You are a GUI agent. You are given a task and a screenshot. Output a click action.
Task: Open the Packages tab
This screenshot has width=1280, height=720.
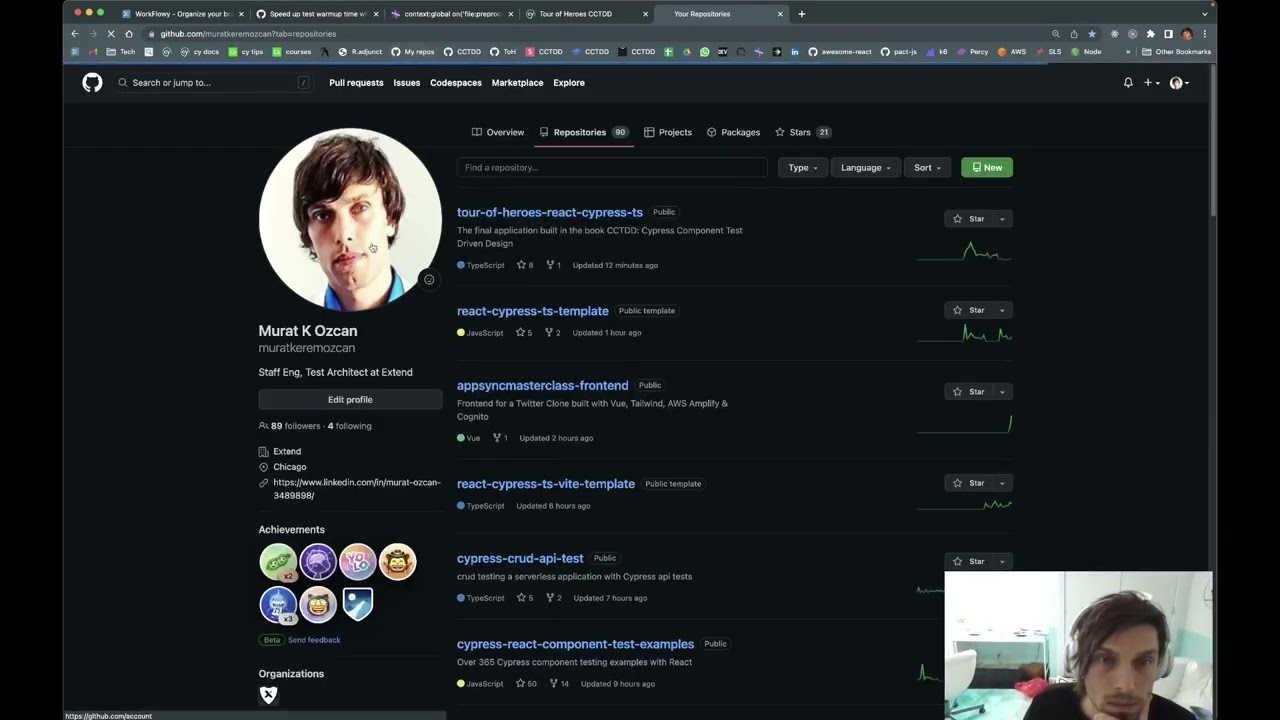pos(734,132)
